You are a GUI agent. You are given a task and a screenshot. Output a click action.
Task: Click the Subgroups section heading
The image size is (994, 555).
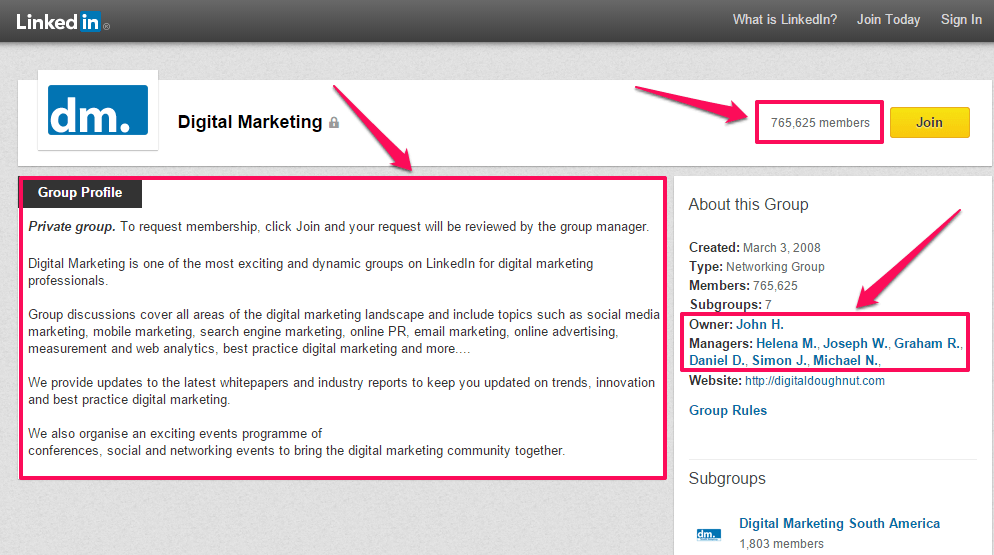click(727, 478)
